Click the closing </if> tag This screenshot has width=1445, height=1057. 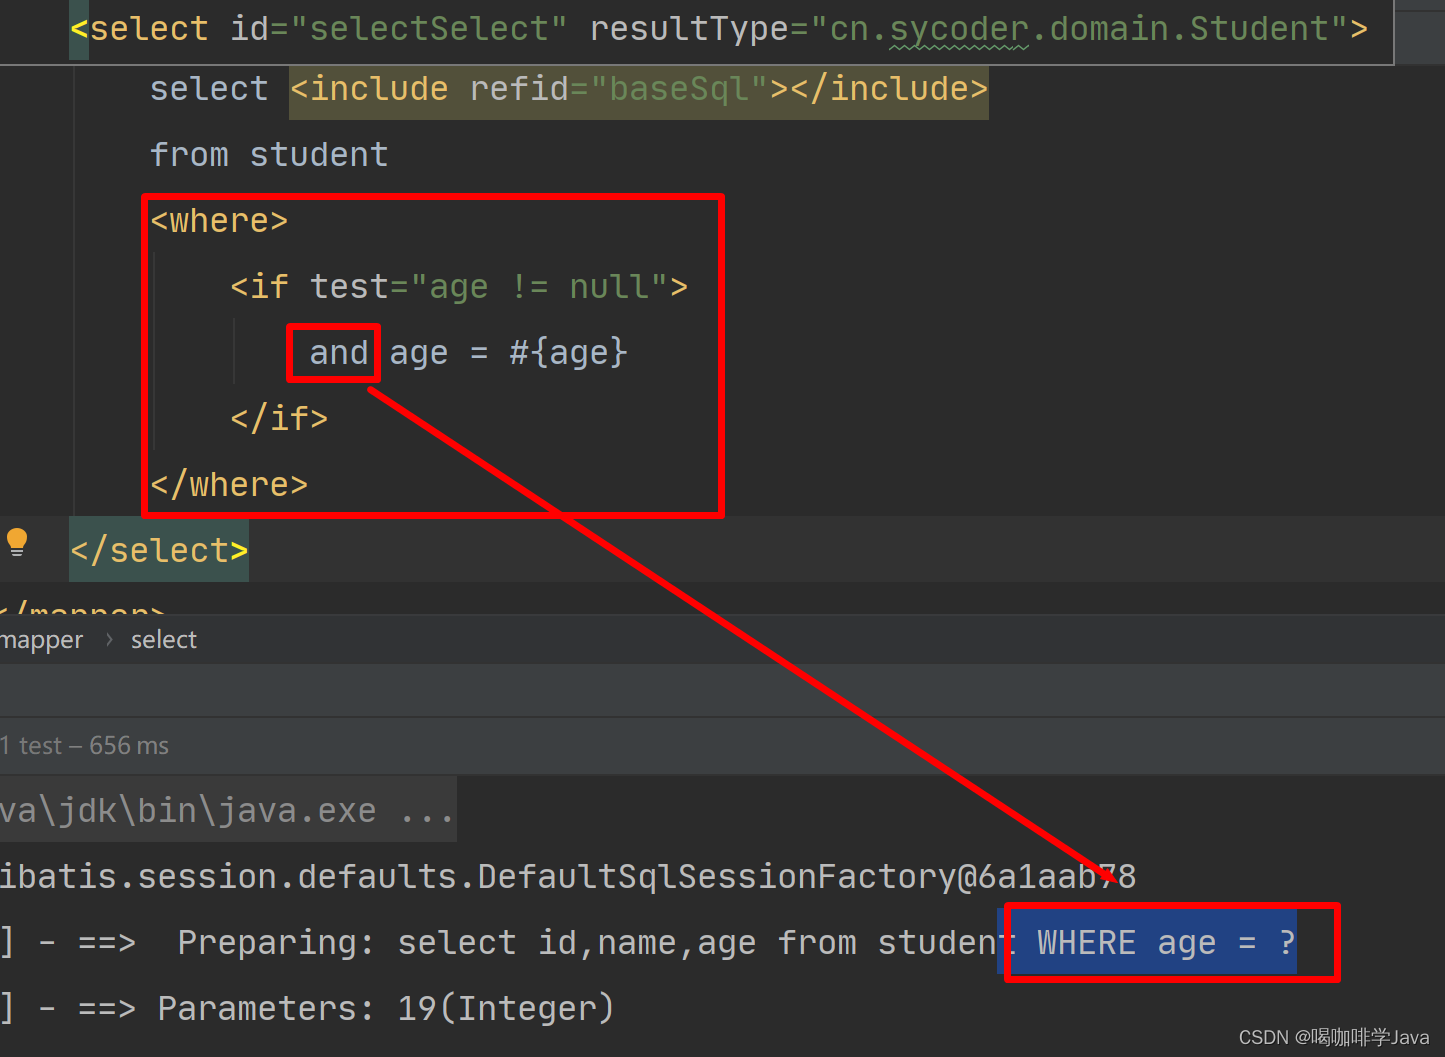click(279, 419)
